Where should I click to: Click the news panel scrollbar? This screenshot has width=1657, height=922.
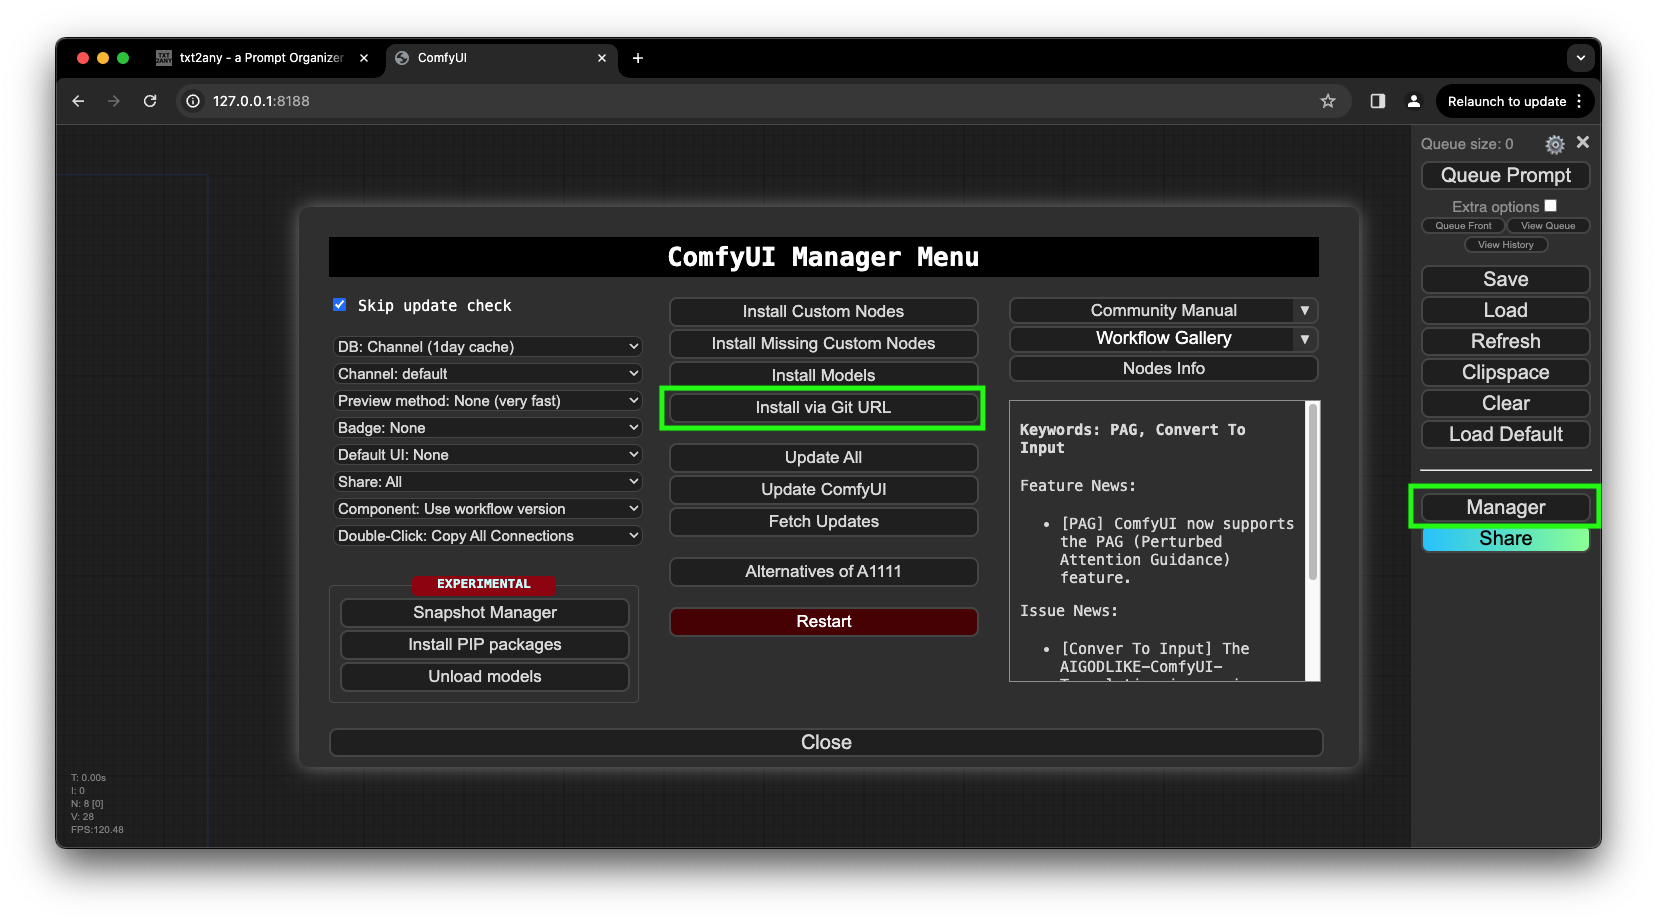(1313, 491)
